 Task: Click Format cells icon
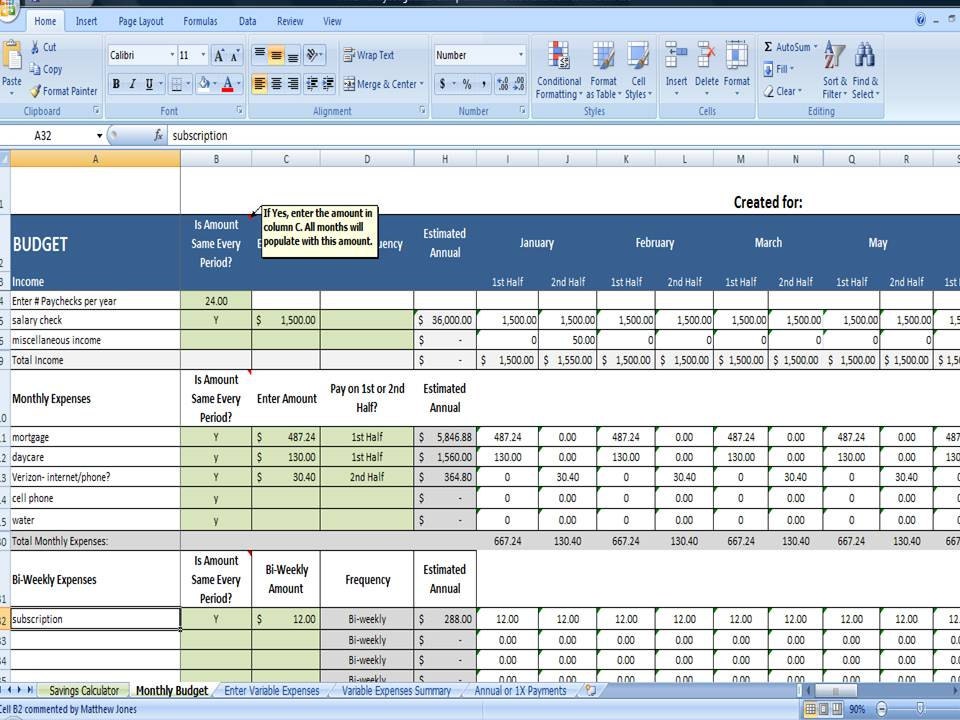pos(737,55)
